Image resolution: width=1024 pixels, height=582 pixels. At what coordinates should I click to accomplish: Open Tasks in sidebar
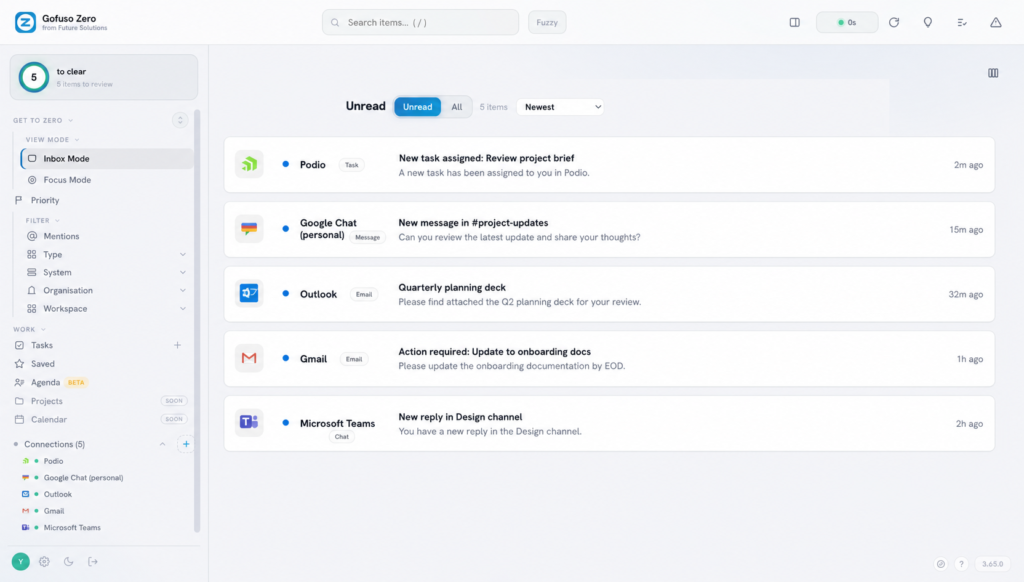coord(42,345)
